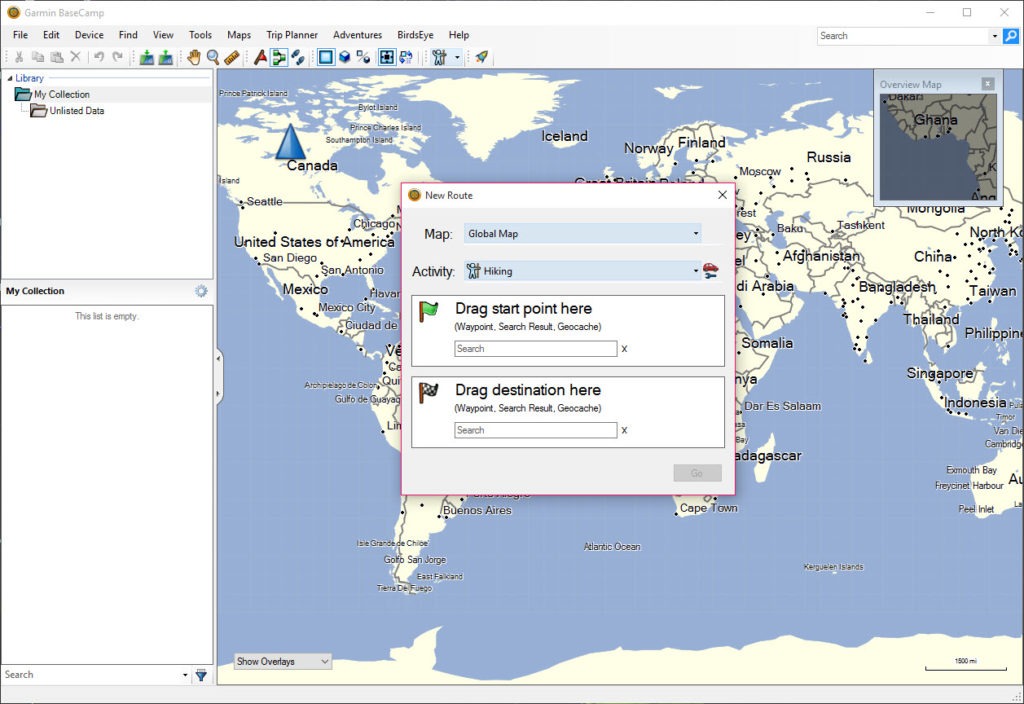Click the blue position marker over Canada
Viewport: 1024px width, 704px height.
[290, 142]
